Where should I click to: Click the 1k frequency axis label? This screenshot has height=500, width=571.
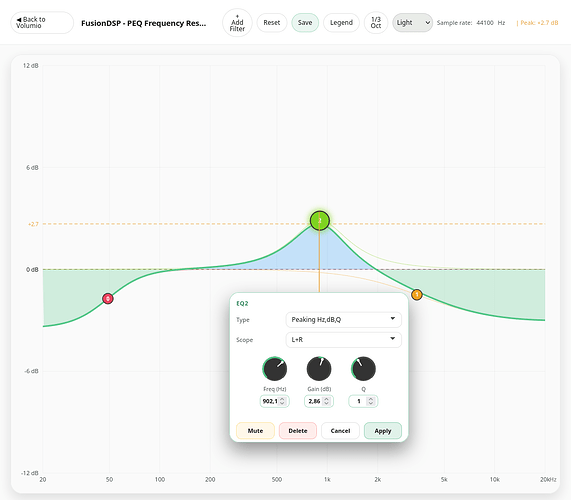click(x=327, y=480)
